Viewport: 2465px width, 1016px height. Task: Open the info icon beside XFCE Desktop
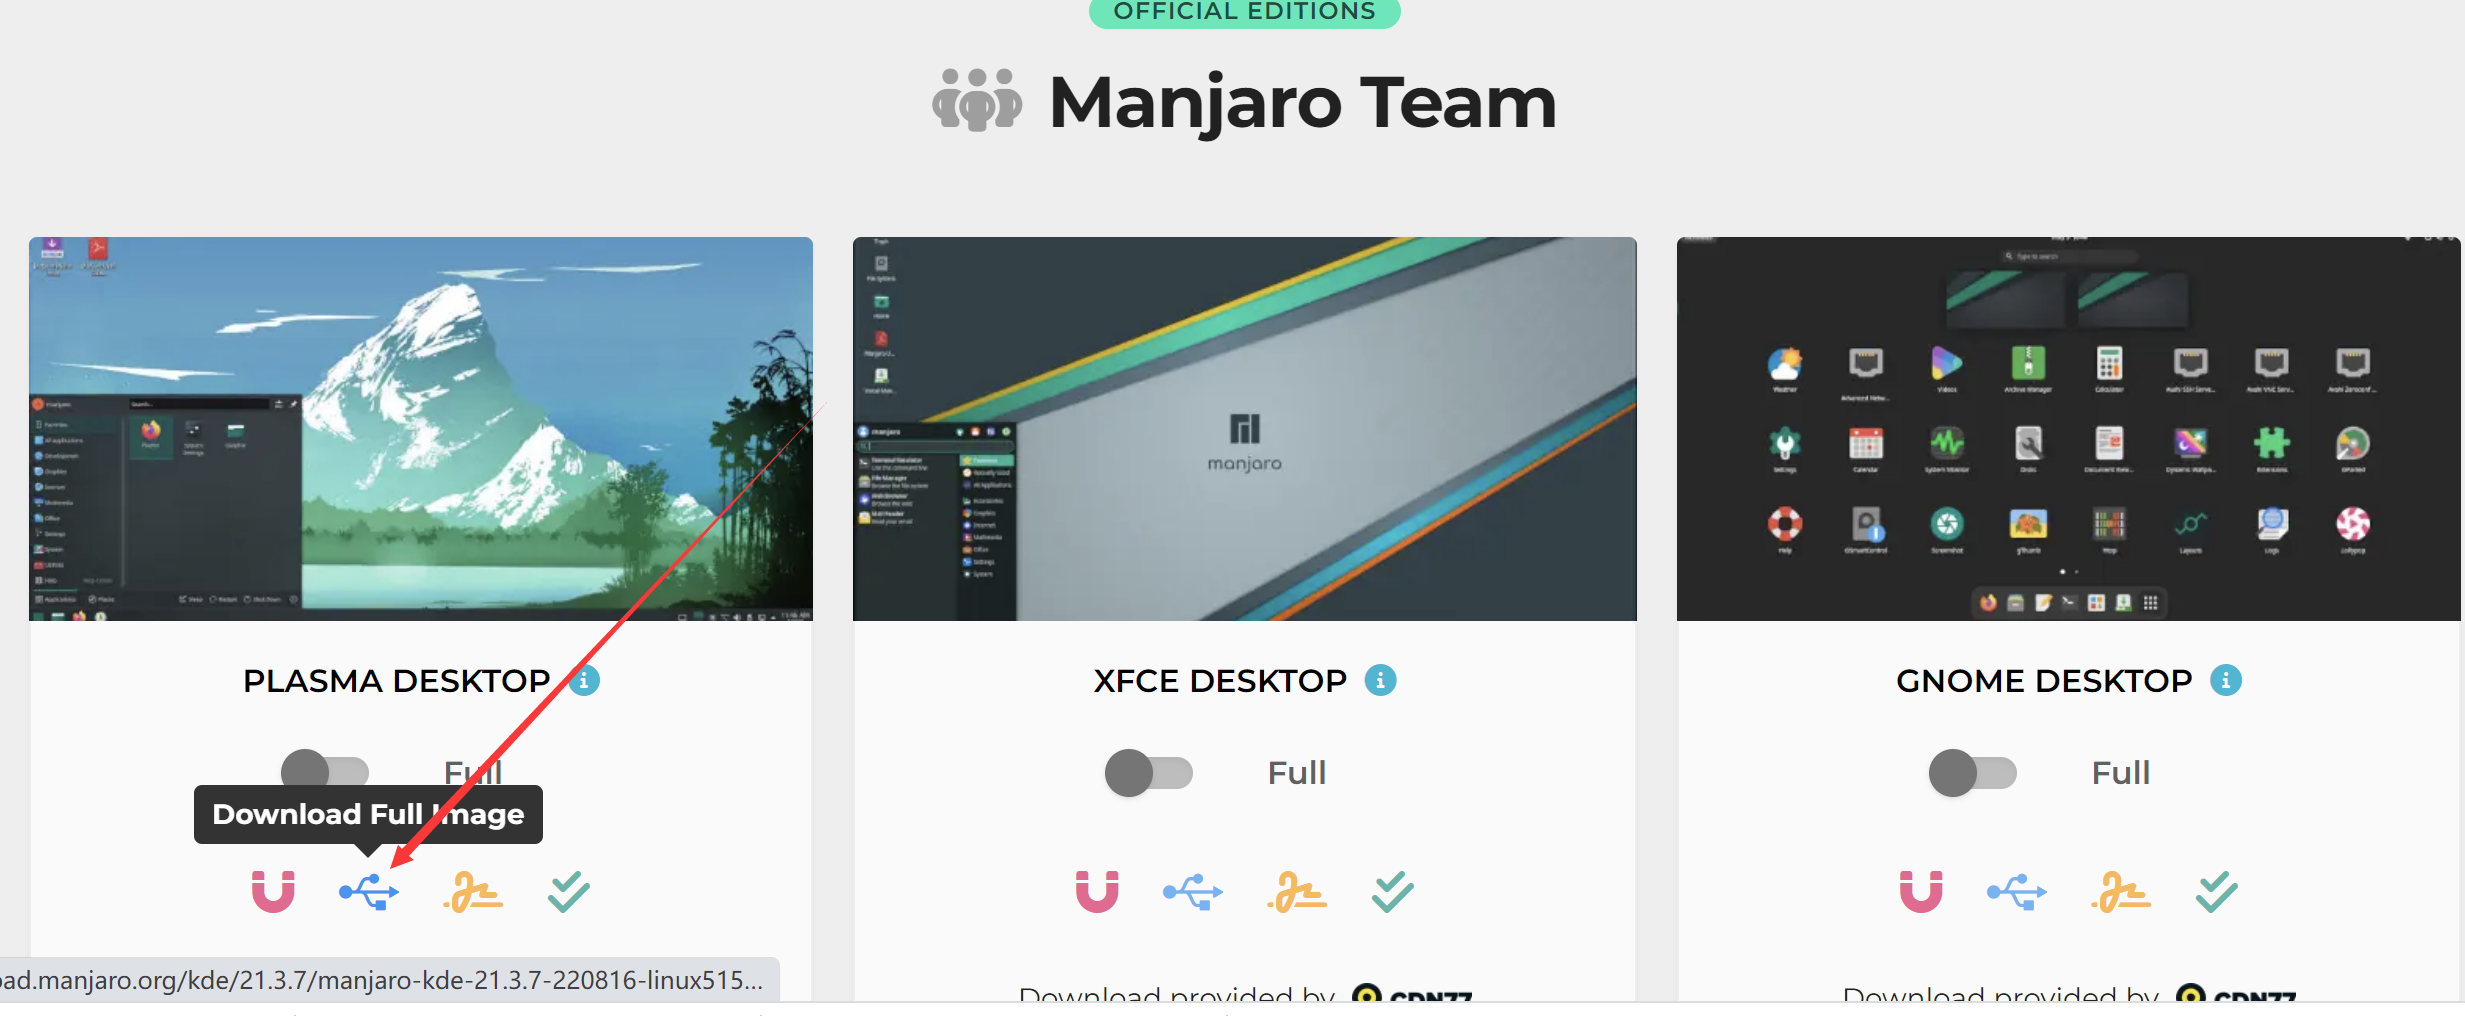1381,681
